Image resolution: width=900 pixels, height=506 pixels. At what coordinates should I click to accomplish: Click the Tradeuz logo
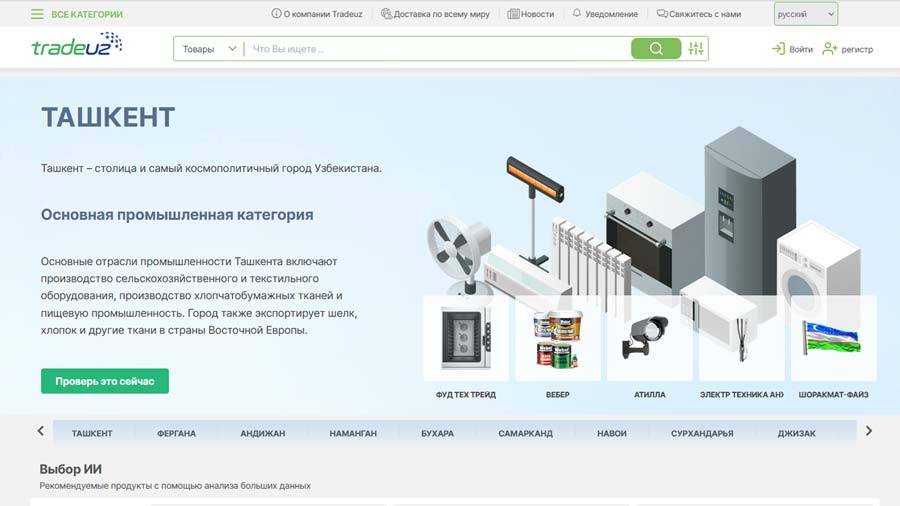[76, 46]
